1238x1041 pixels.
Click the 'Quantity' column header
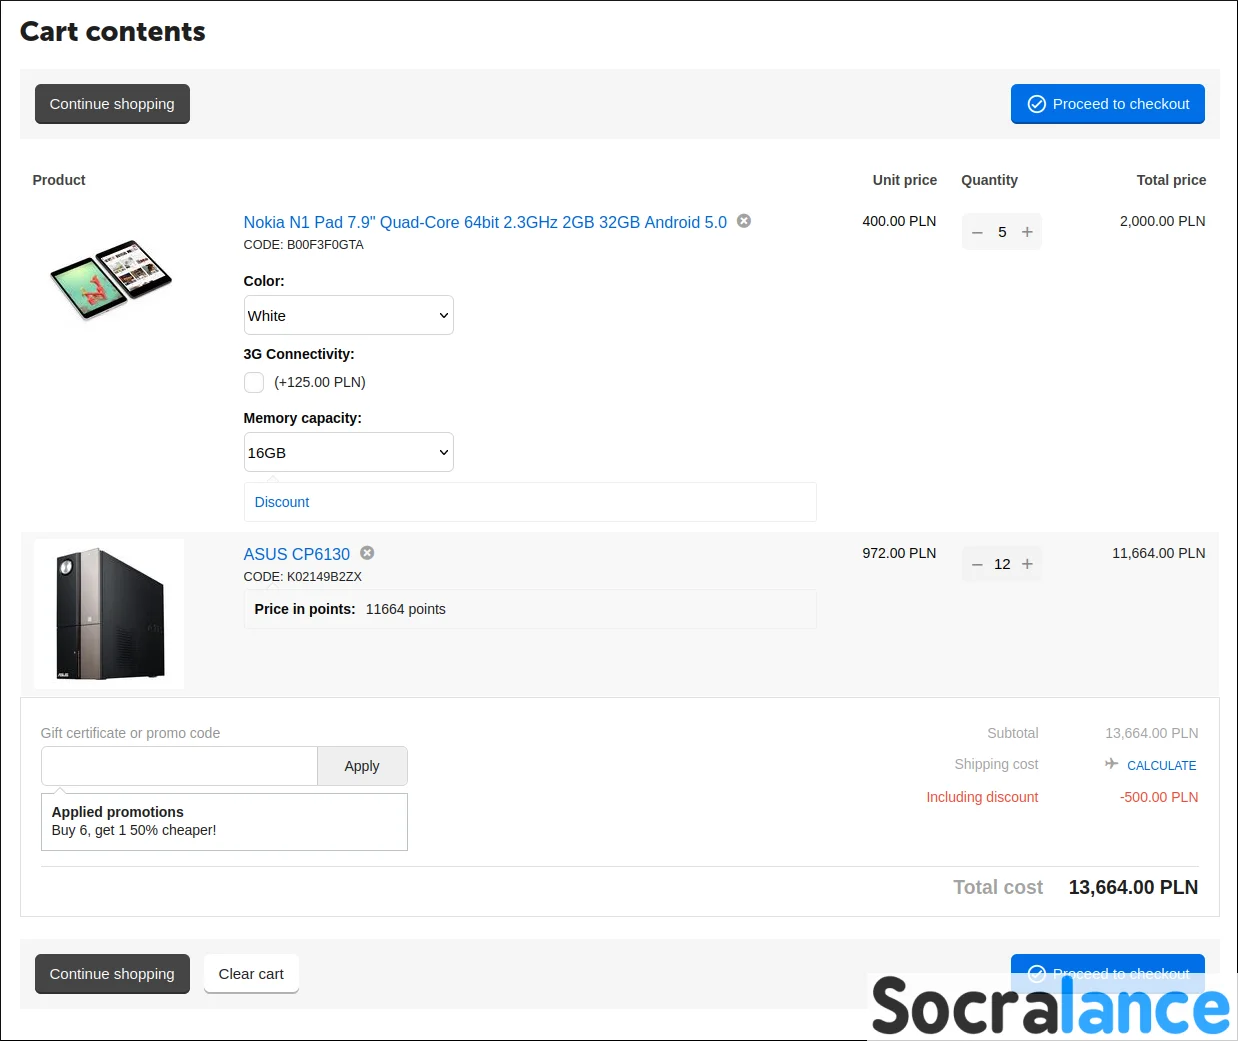pyautogui.click(x=990, y=180)
